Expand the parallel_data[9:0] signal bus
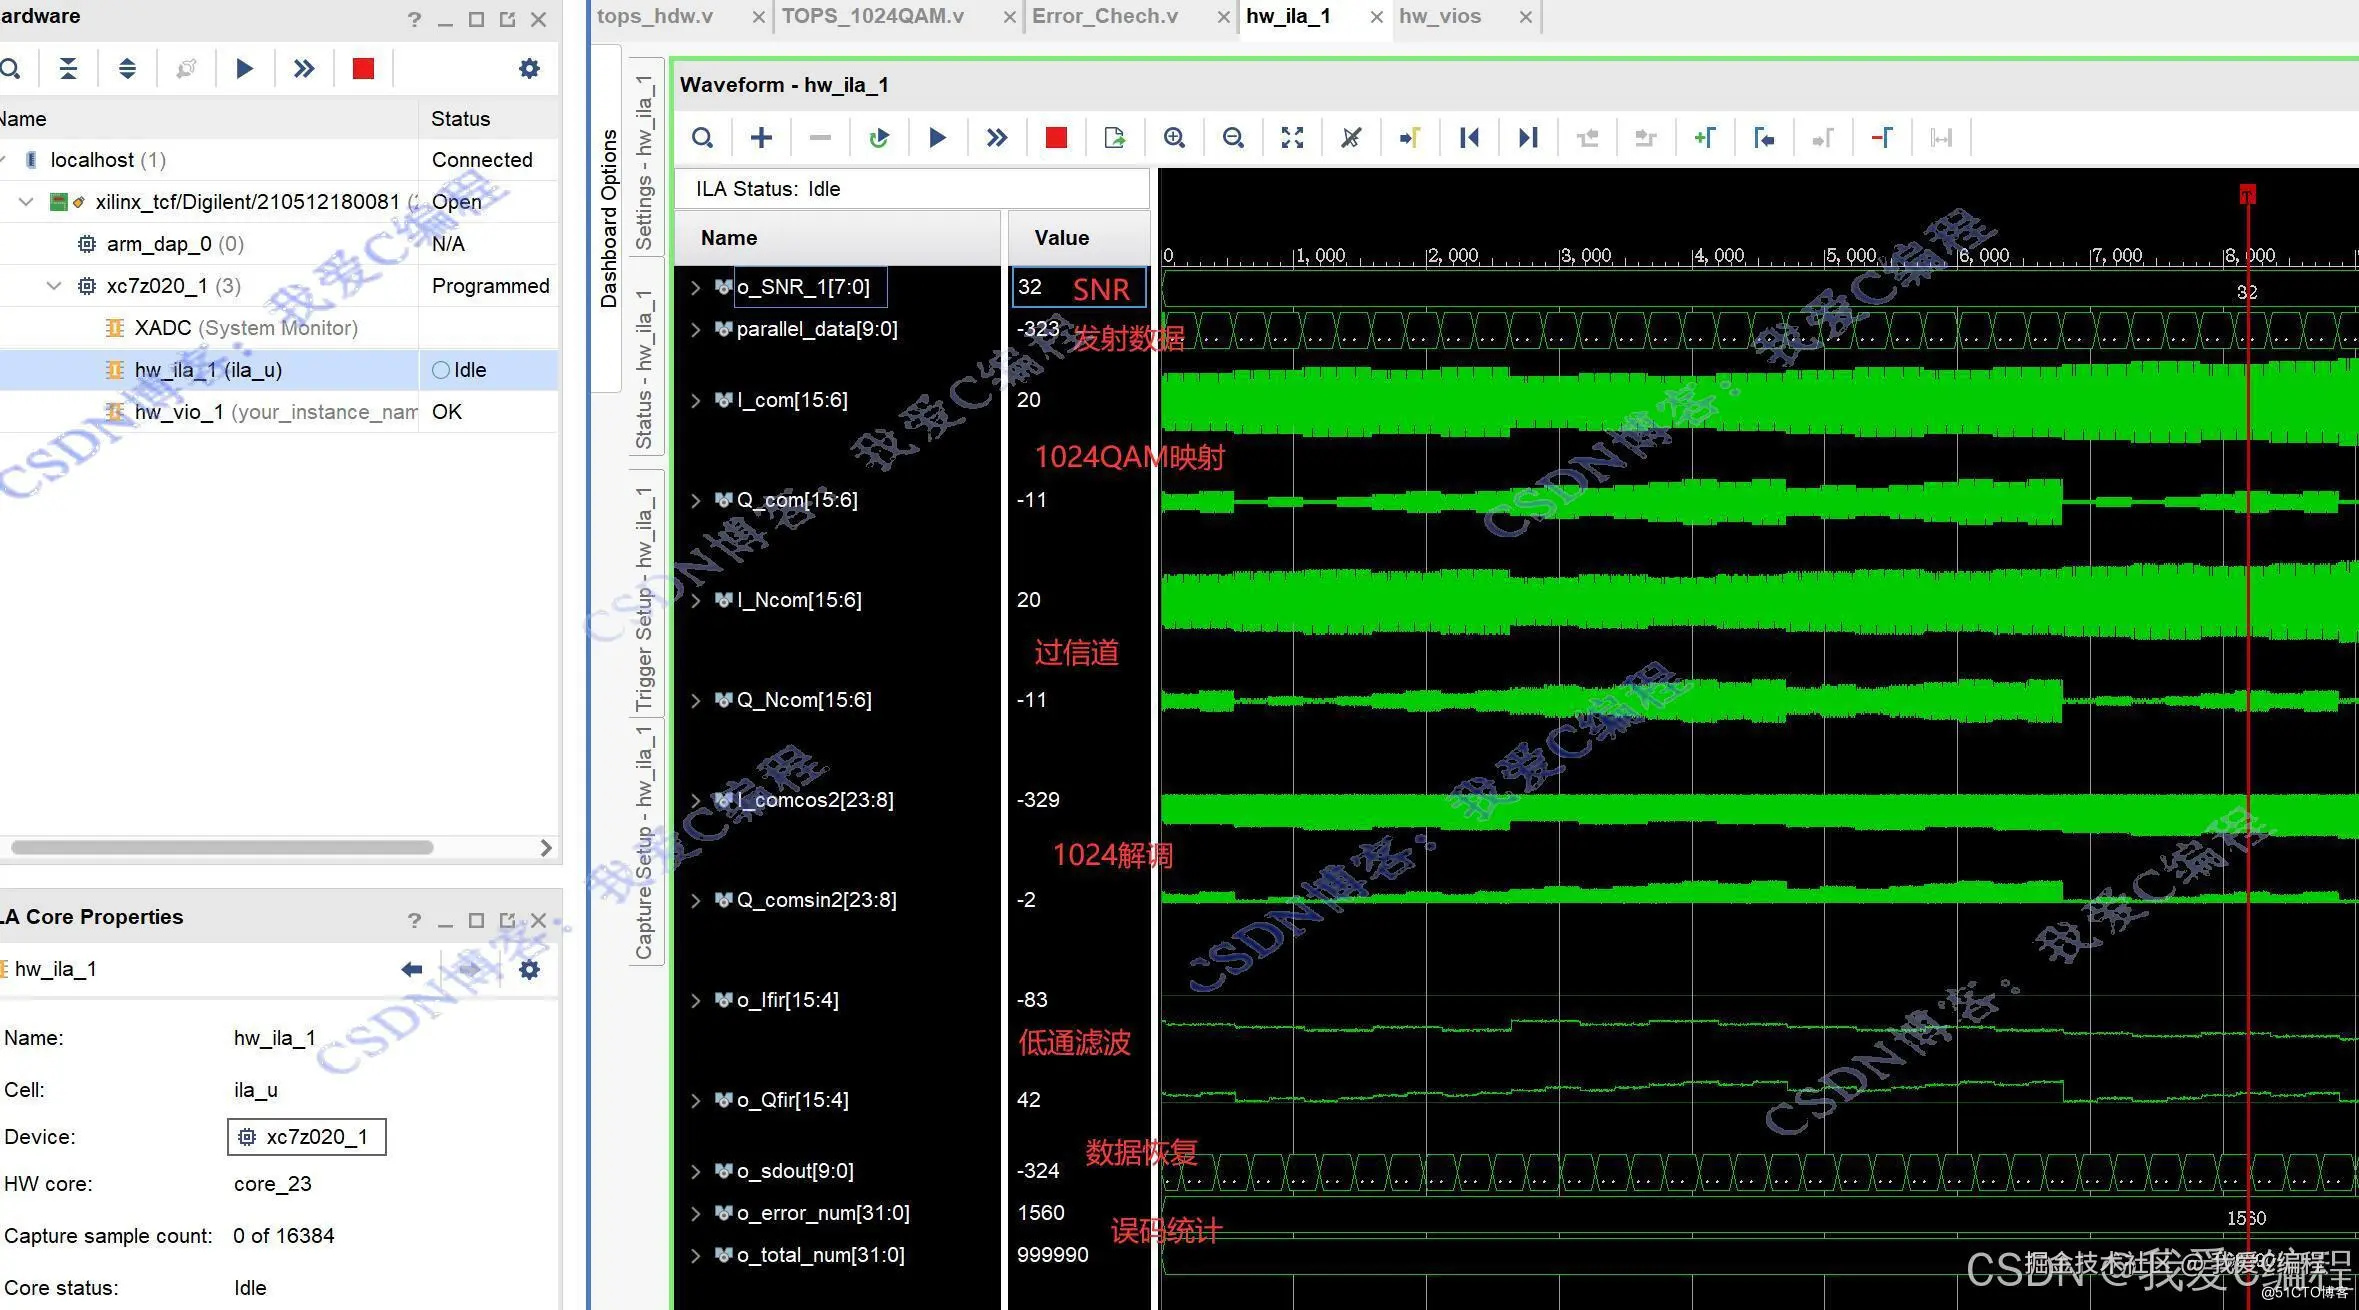 coord(696,330)
